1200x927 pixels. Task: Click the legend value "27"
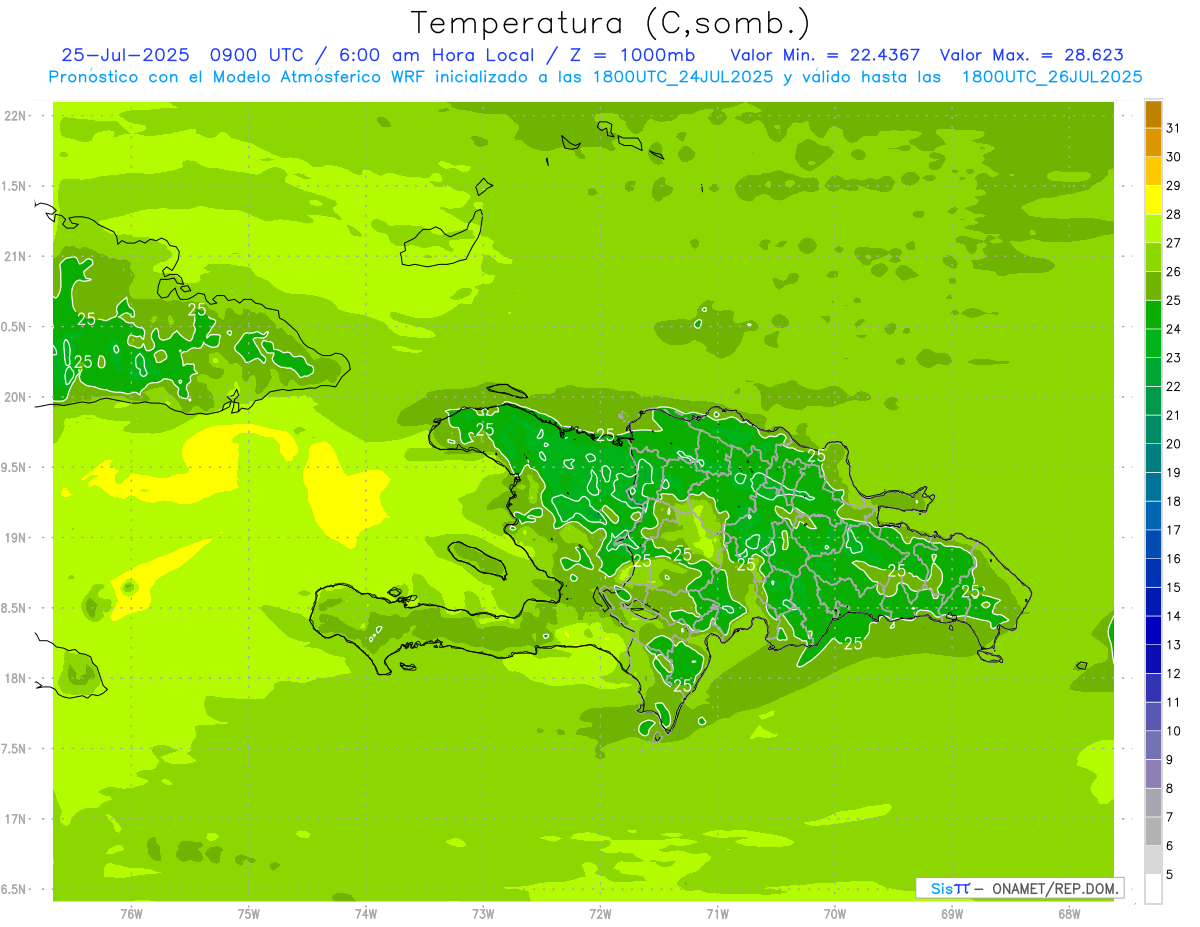tap(1174, 243)
